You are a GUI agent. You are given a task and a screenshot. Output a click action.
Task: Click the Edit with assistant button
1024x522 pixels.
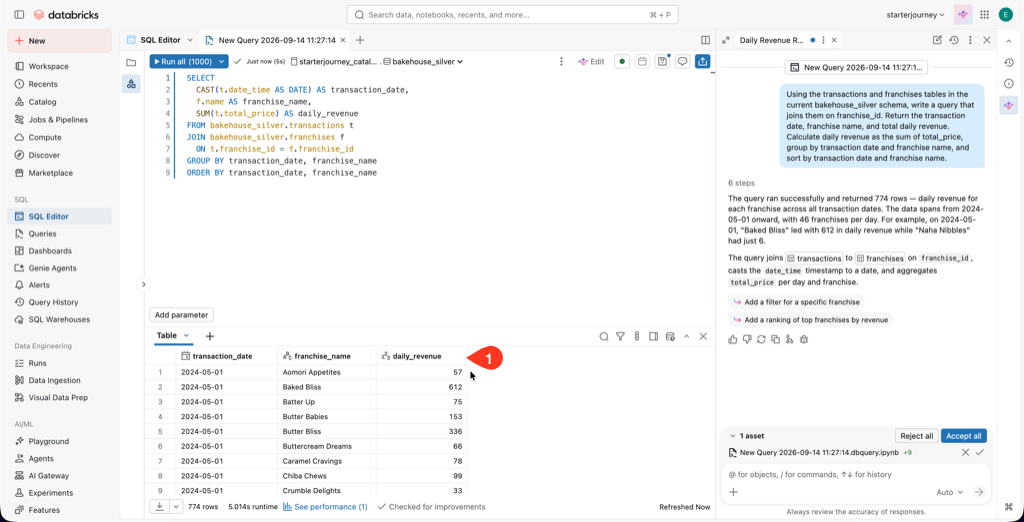591,61
